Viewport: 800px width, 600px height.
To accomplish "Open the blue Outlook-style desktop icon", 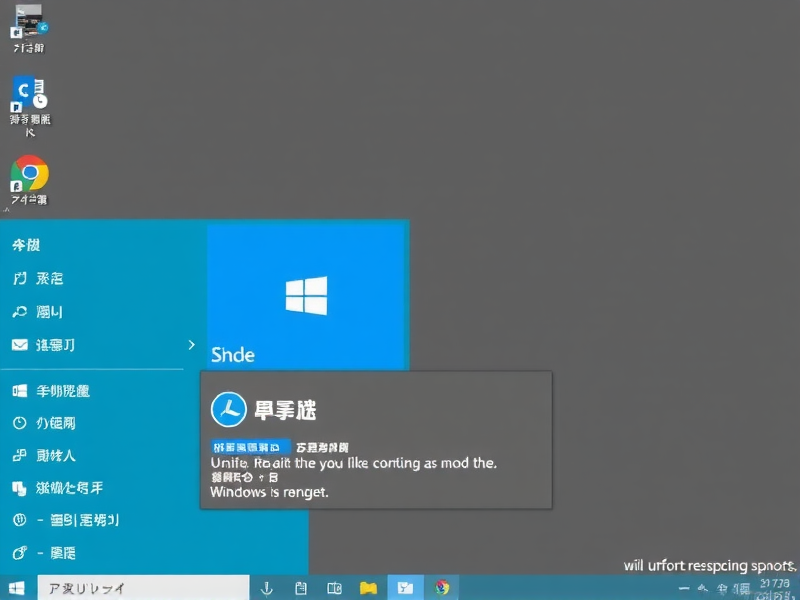I will [28, 100].
